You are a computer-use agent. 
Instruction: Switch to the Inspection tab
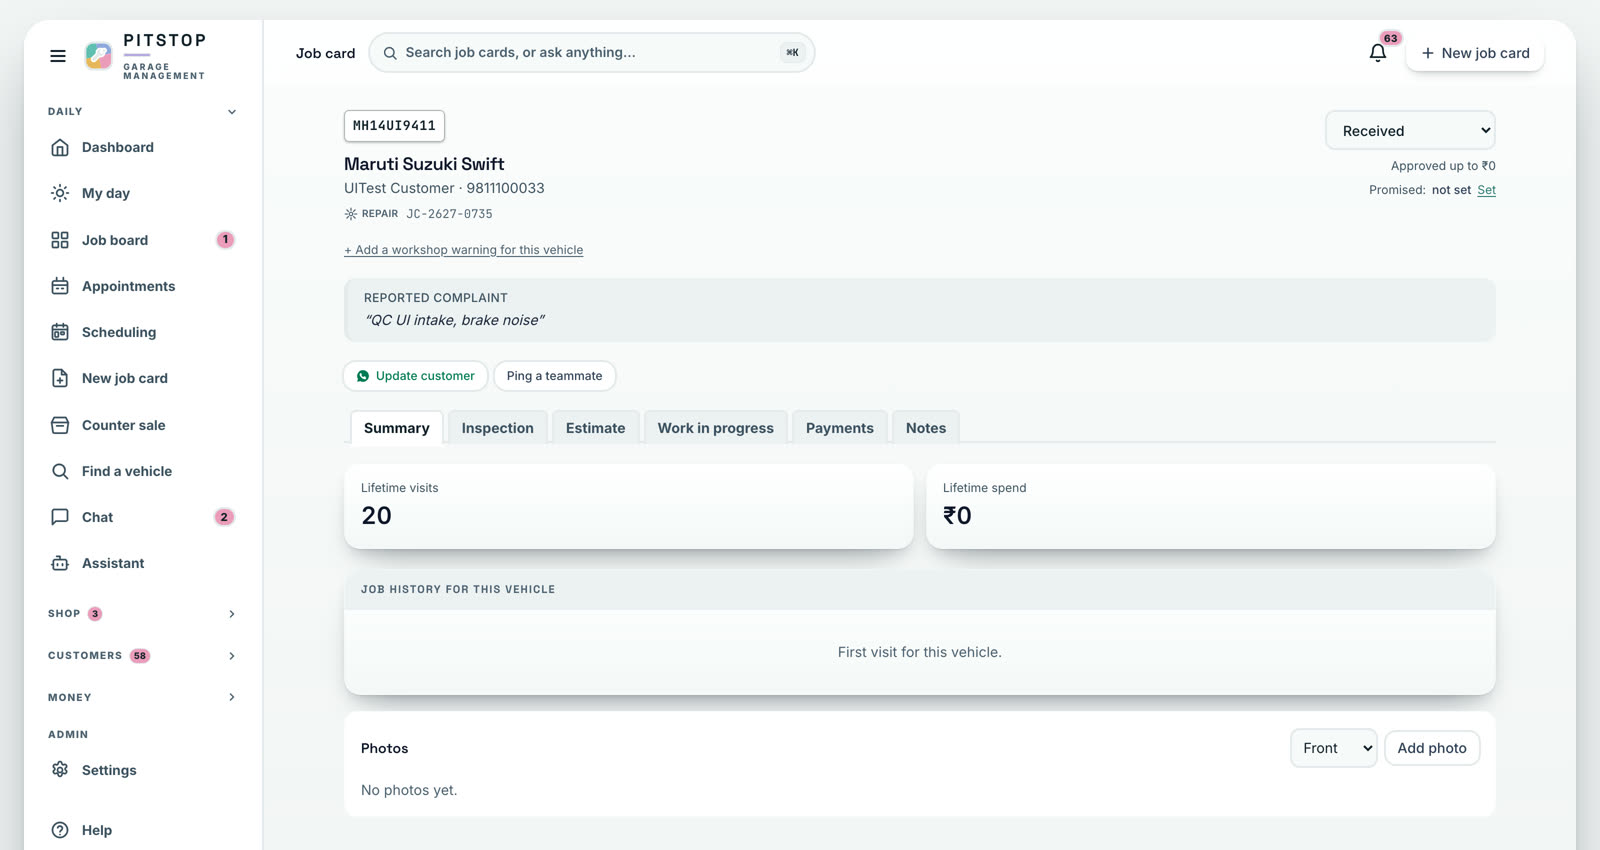pos(498,428)
